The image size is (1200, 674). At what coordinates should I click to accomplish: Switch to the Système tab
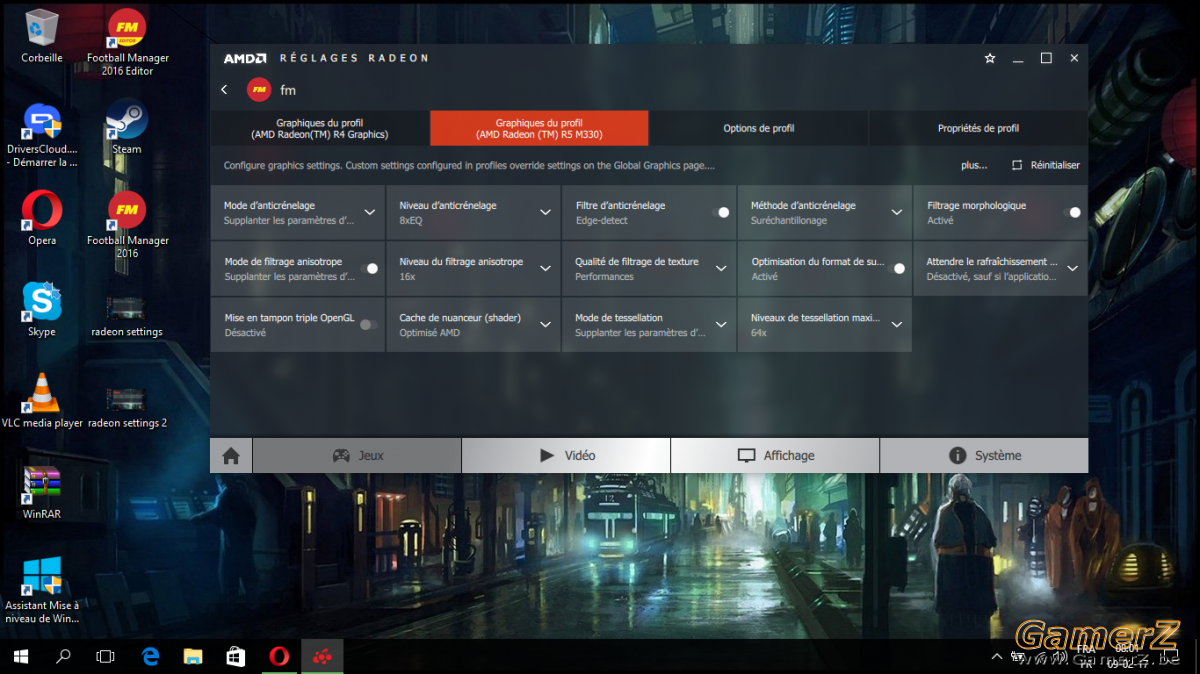(x=984, y=456)
